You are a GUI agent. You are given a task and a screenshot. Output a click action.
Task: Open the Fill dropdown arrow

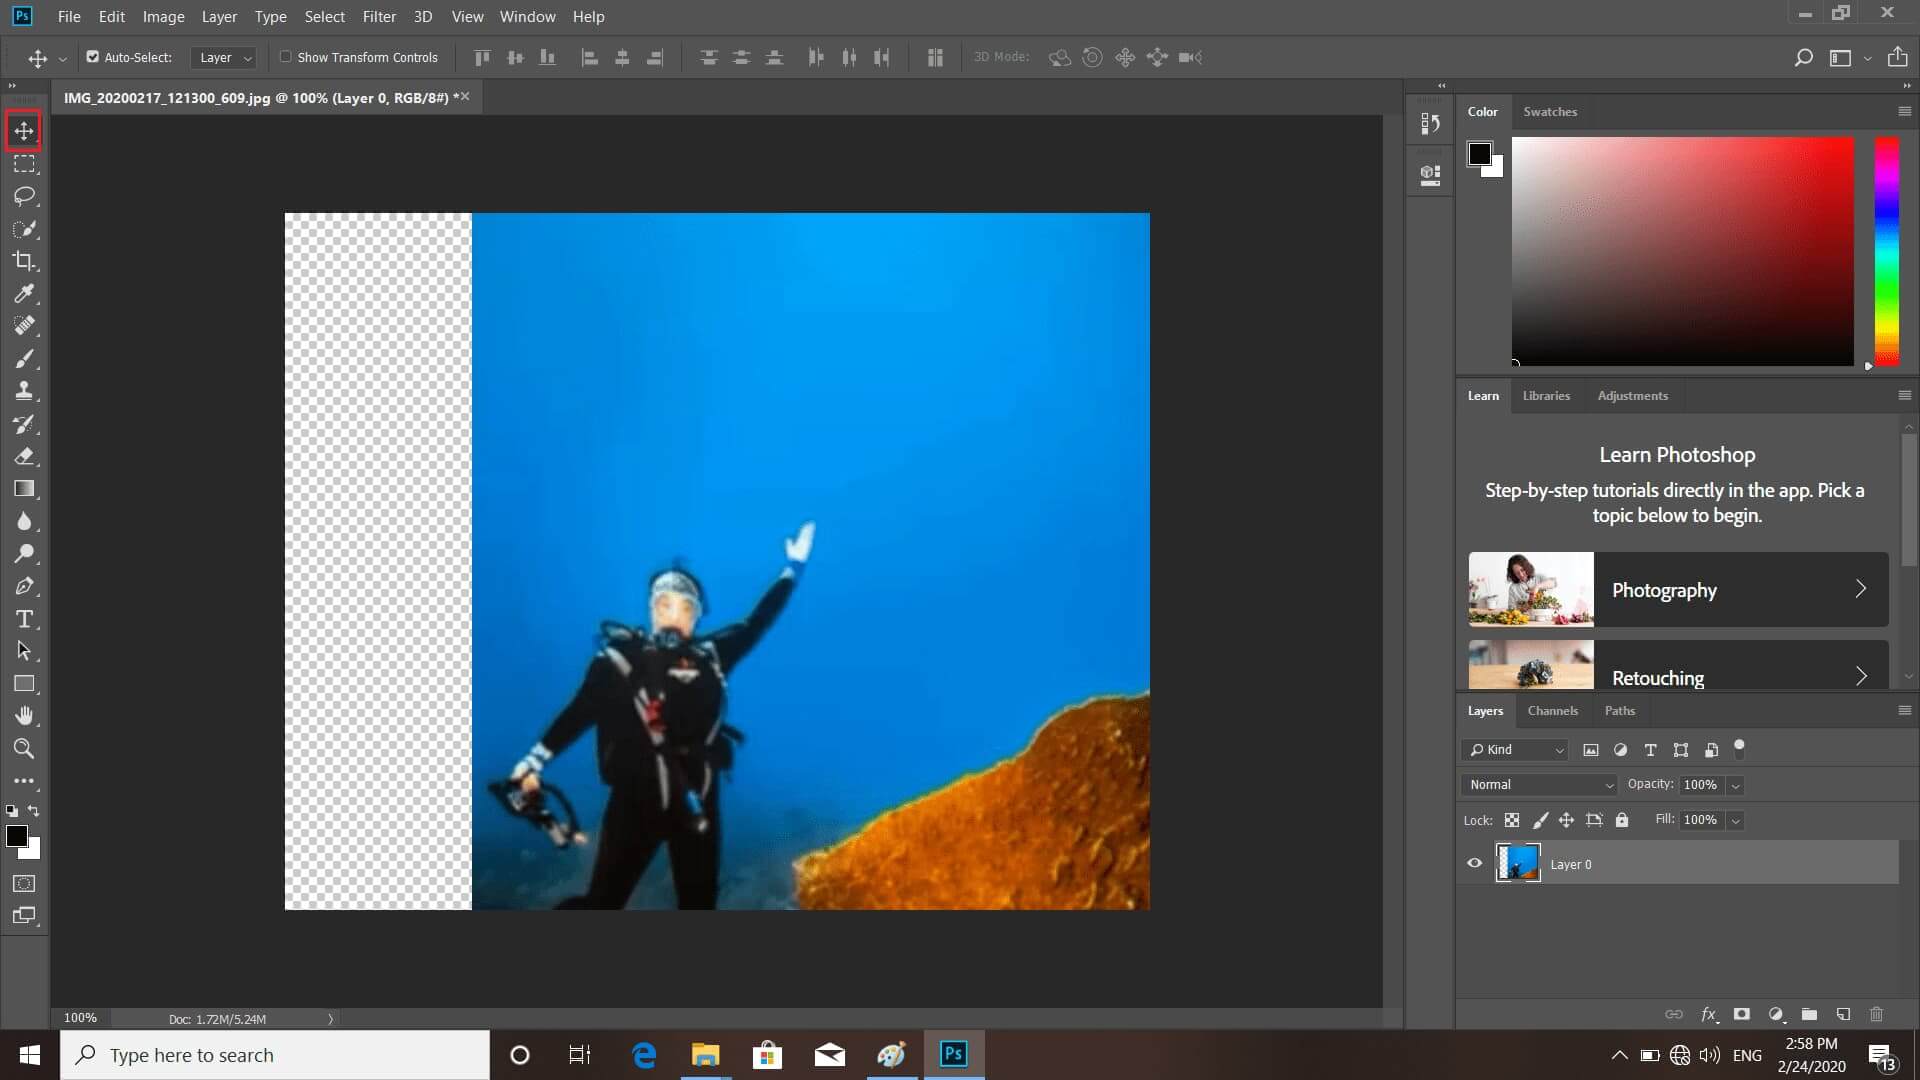click(1736, 820)
